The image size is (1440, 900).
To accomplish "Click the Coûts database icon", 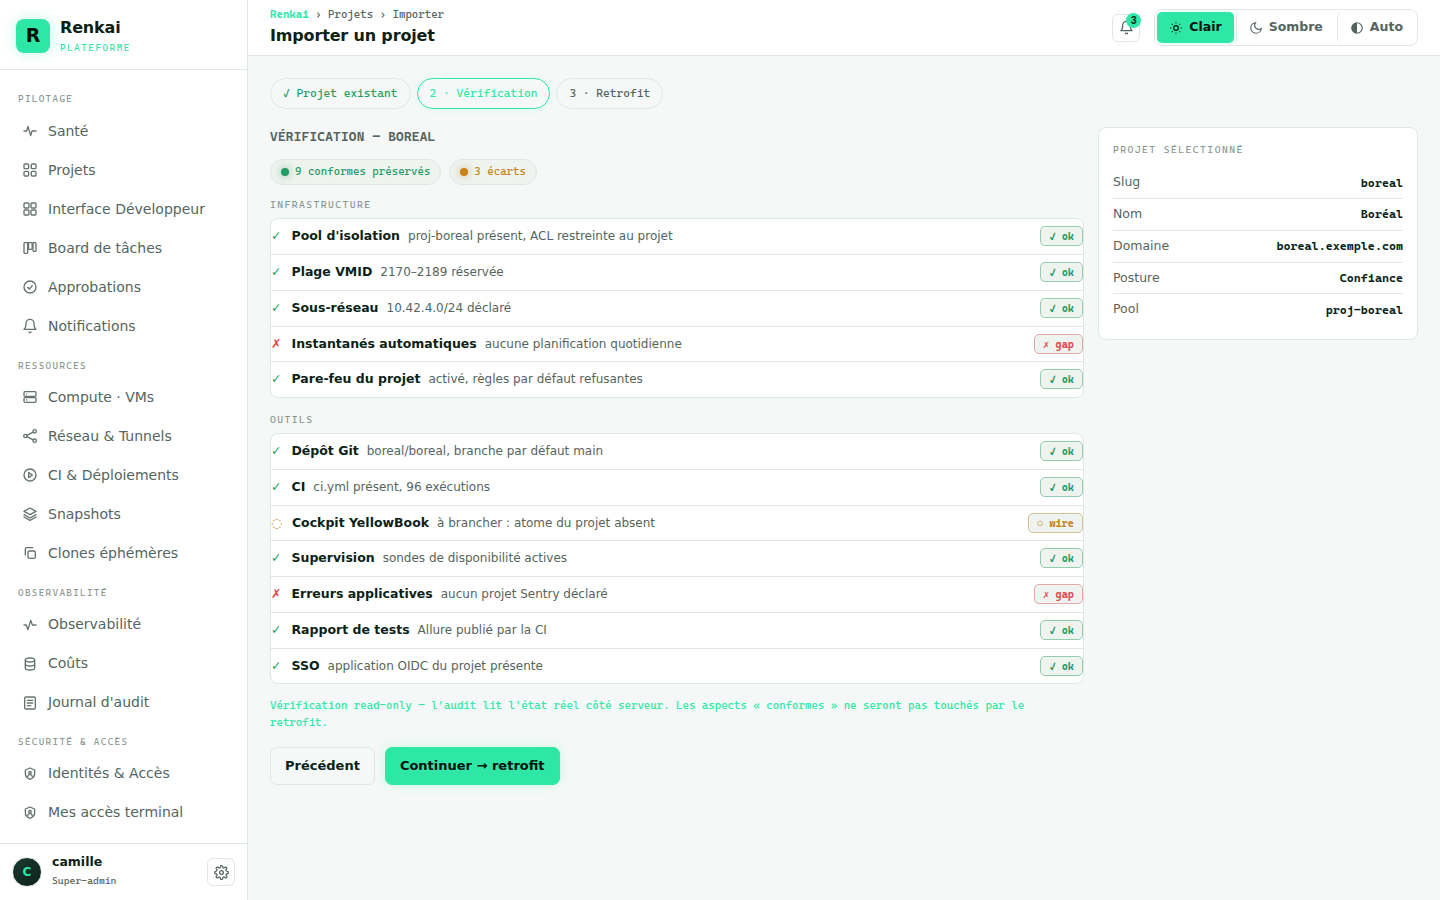I will click(30, 663).
